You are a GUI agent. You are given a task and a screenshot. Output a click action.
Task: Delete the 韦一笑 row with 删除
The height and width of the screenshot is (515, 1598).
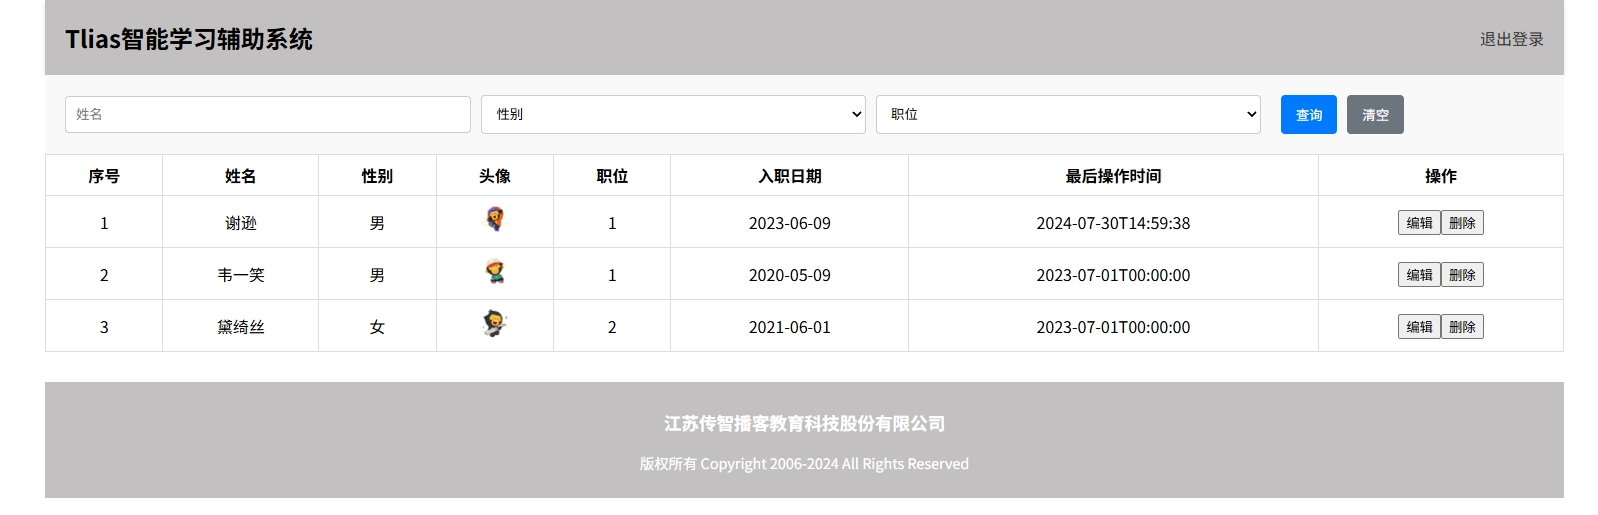coord(1462,274)
